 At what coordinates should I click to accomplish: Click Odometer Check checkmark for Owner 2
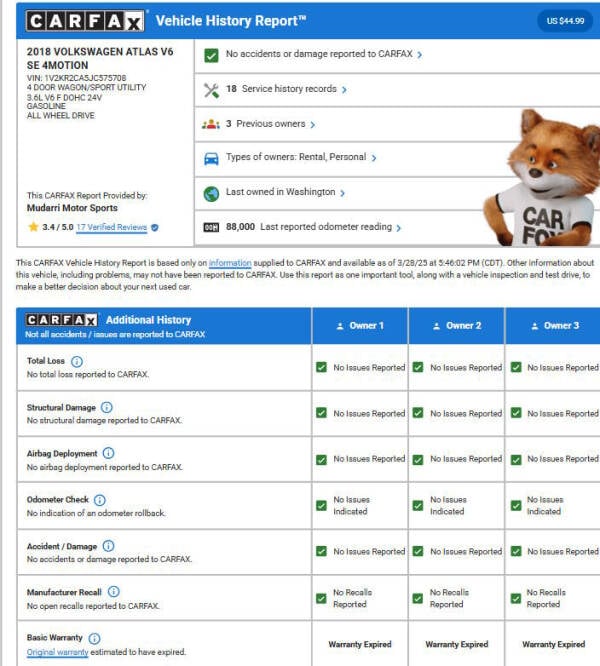click(418, 505)
